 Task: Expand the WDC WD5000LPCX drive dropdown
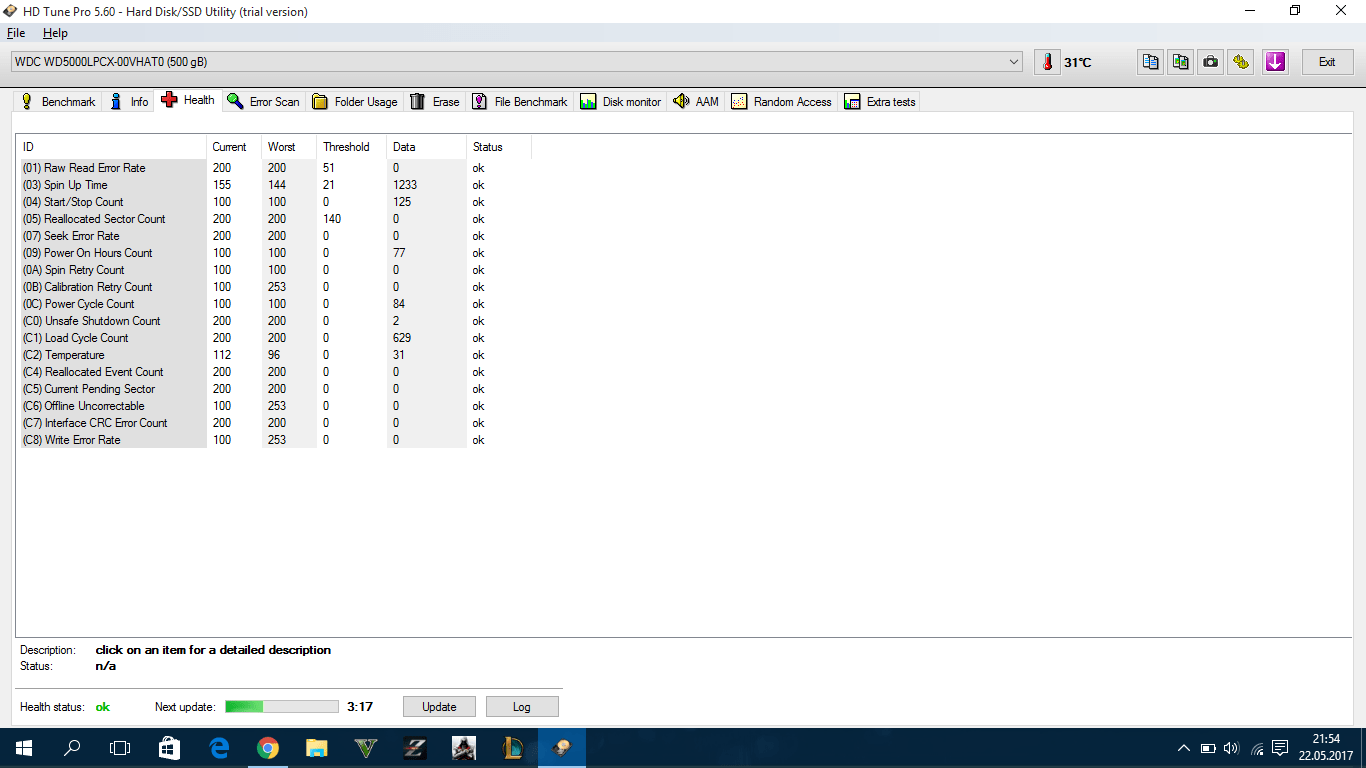pyautogui.click(x=1015, y=62)
